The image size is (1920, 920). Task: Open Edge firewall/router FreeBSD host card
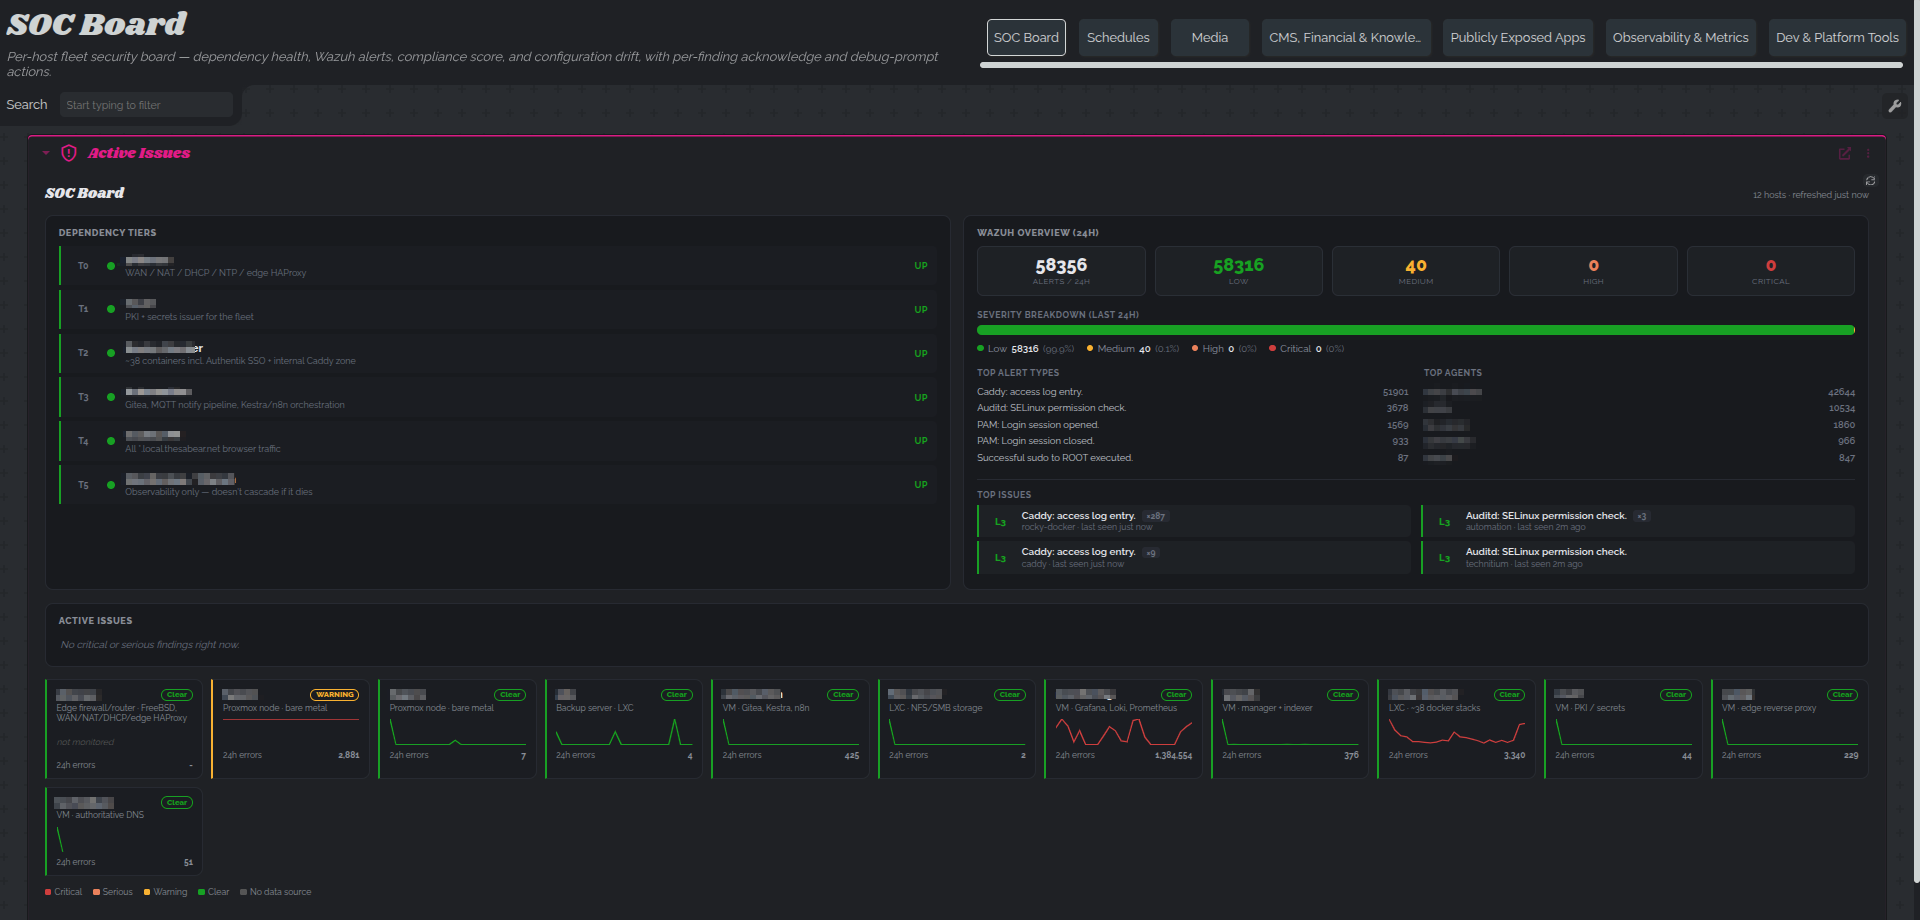pyautogui.click(x=124, y=729)
